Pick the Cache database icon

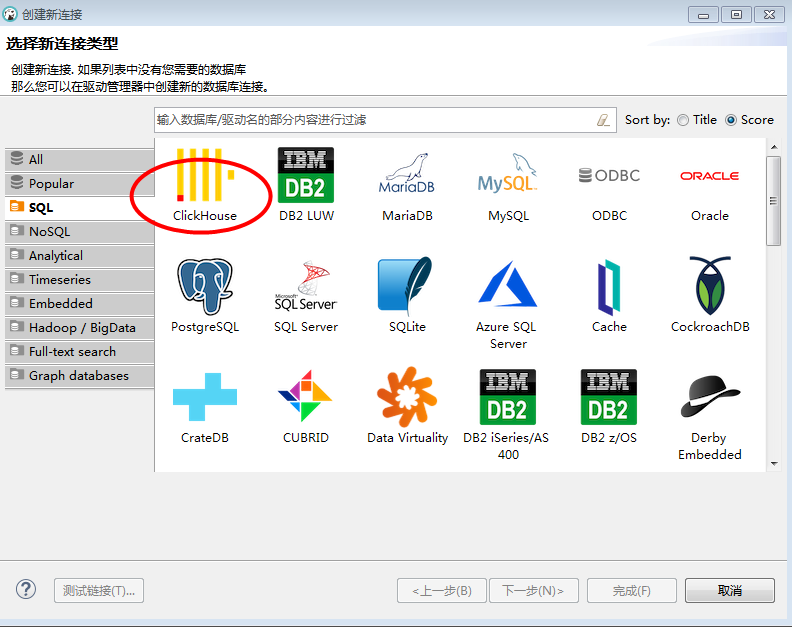pyautogui.click(x=609, y=287)
